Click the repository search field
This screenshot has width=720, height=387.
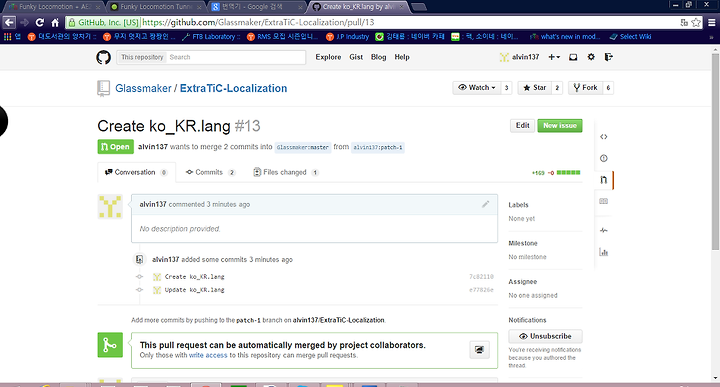[x=236, y=57]
